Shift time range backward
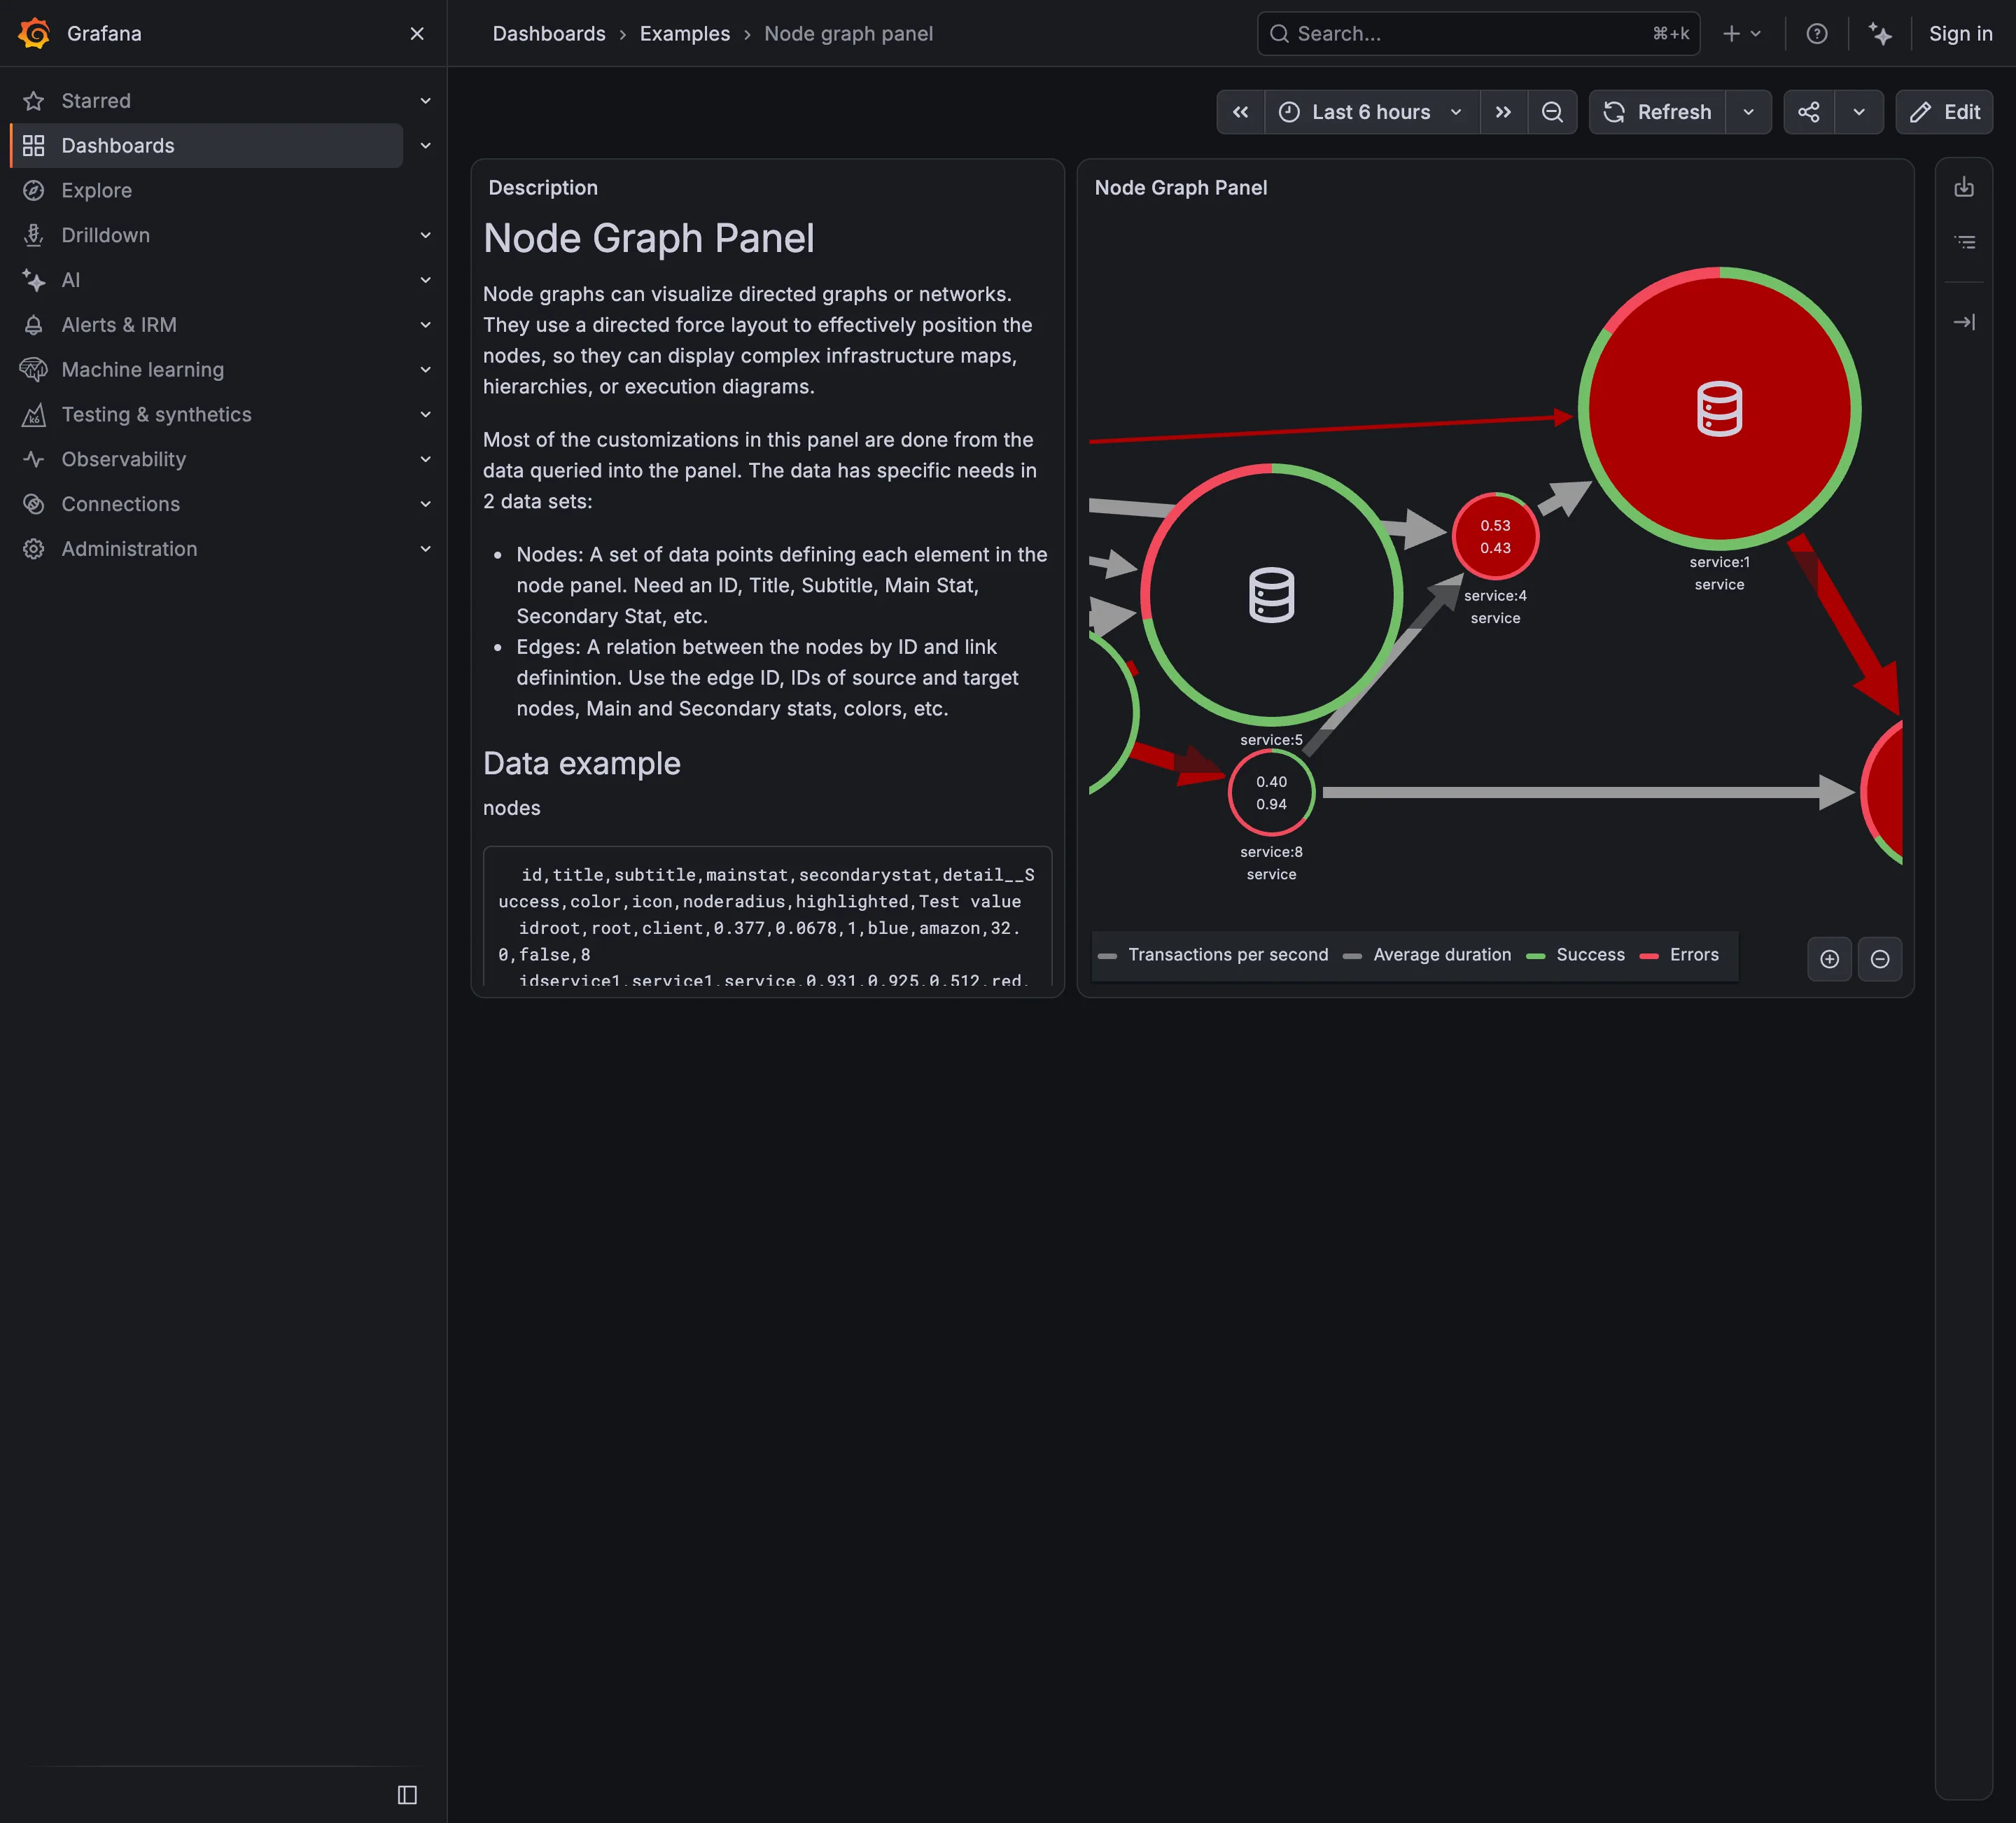Viewport: 2016px width, 1823px height. coord(1241,112)
